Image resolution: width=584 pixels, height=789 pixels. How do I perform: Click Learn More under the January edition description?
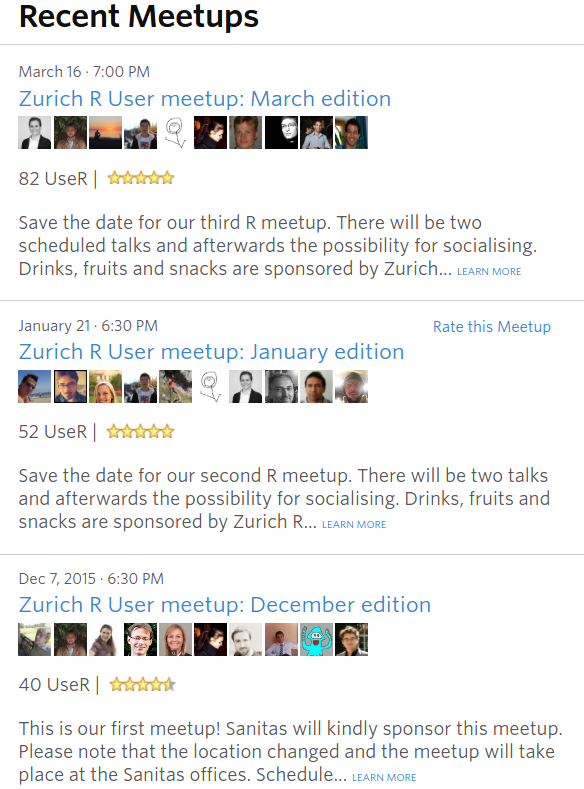354,524
